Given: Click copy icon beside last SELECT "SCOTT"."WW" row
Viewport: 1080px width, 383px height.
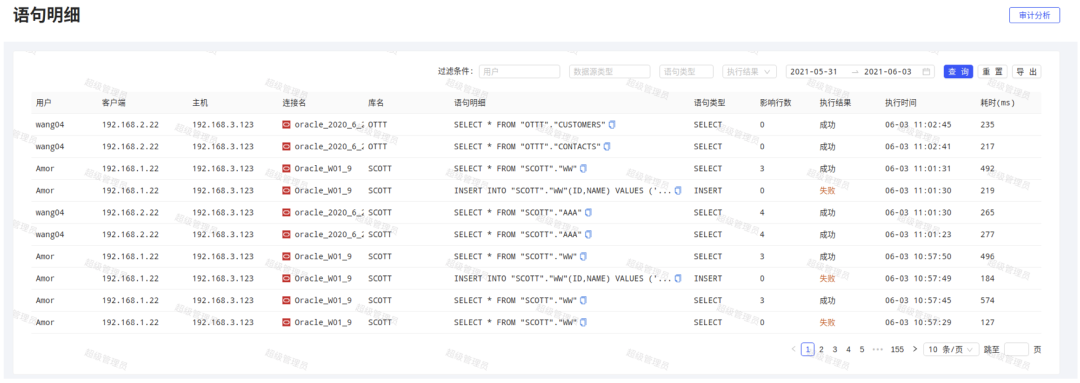Looking at the screenshot, I should coord(583,322).
